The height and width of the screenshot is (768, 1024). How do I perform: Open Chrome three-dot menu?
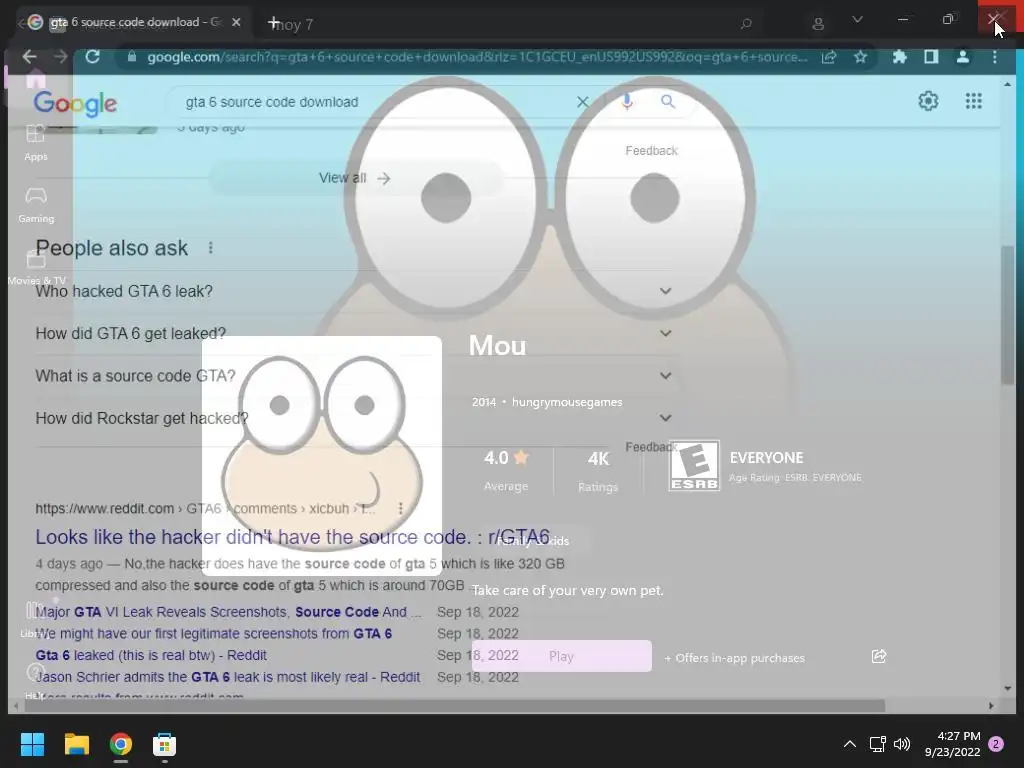[x=995, y=57]
